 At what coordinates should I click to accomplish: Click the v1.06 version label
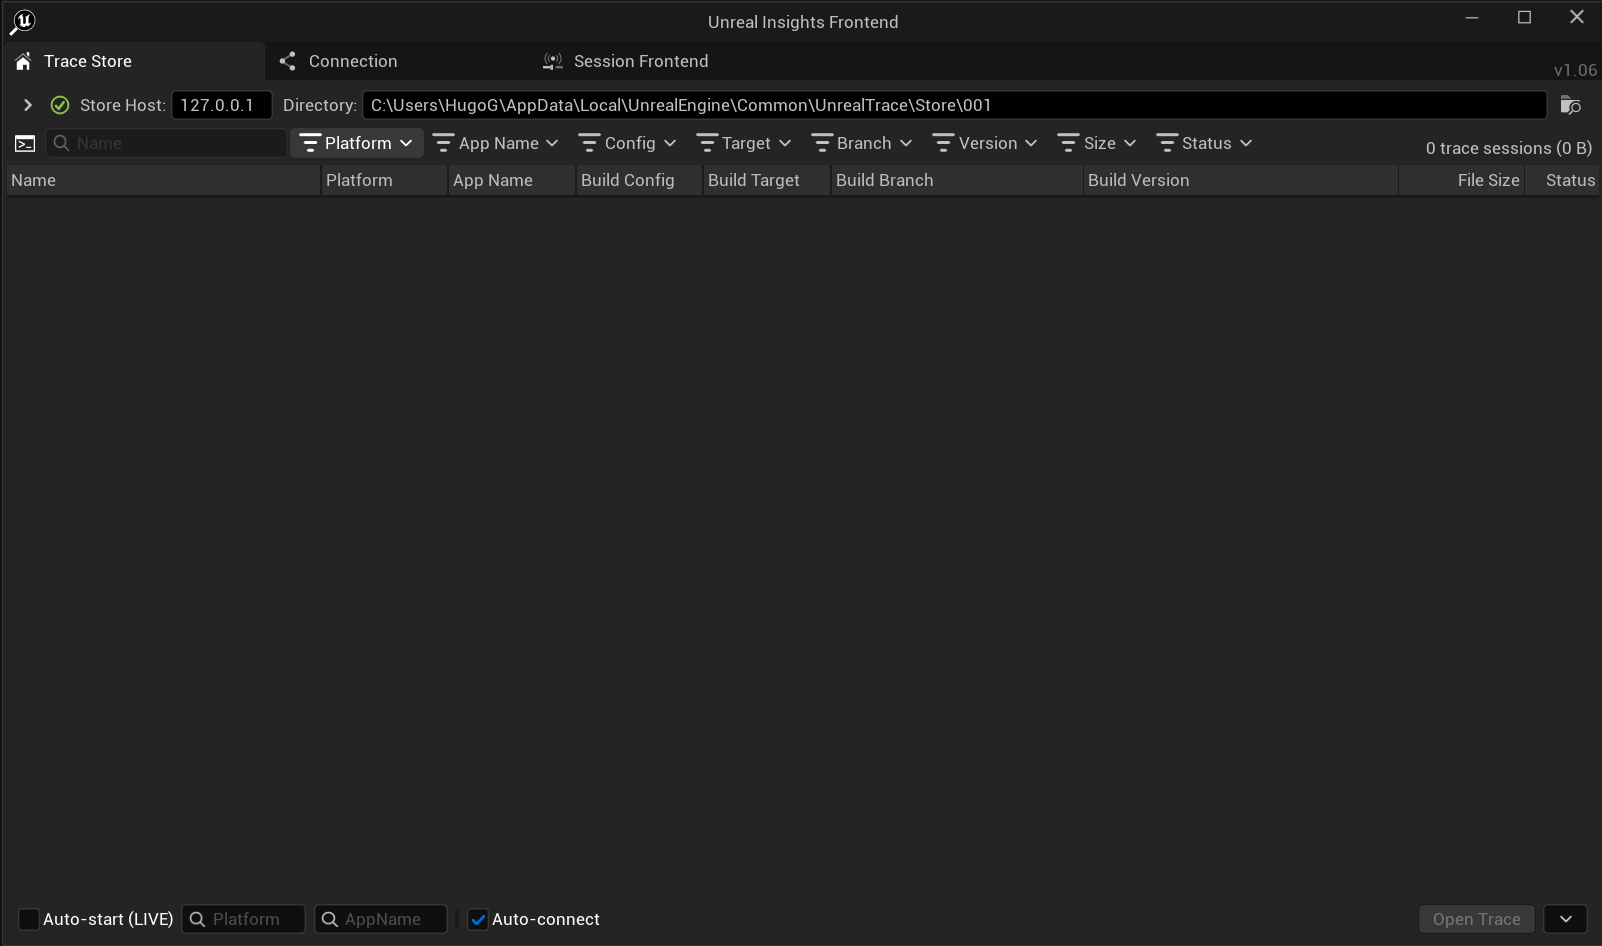pos(1575,70)
